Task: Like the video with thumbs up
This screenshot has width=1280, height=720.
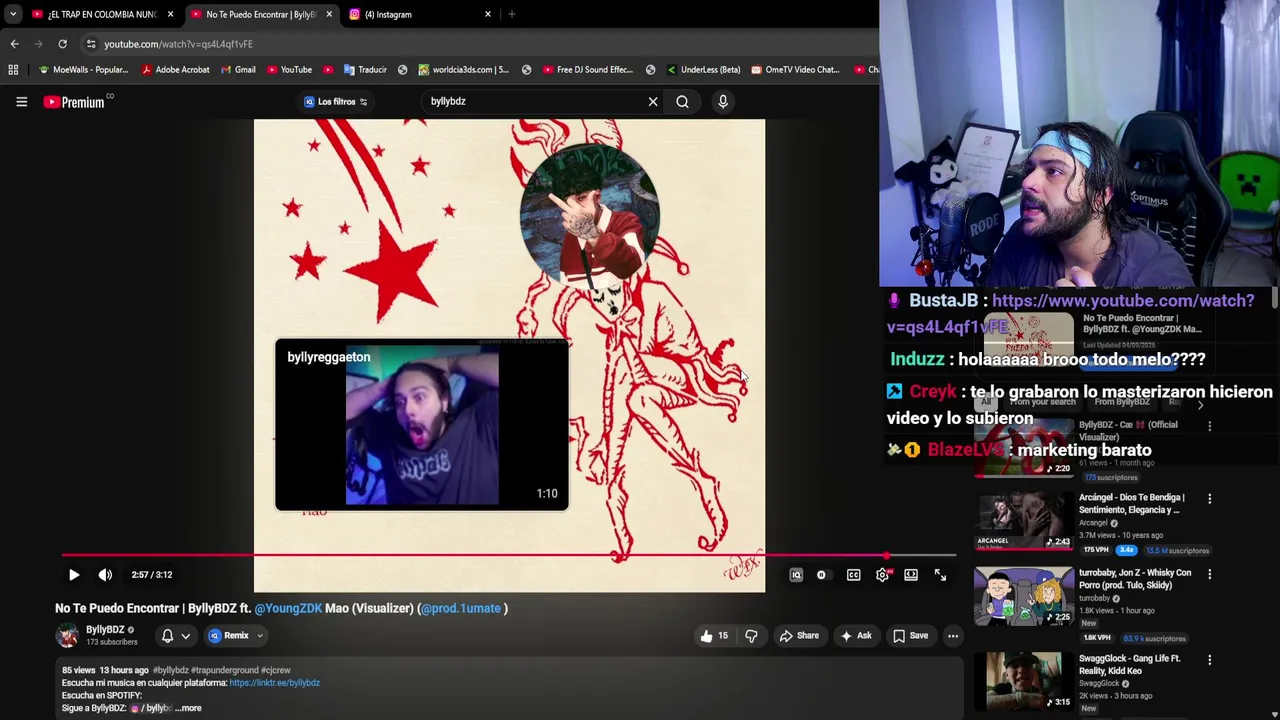Action: pos(713,636)
